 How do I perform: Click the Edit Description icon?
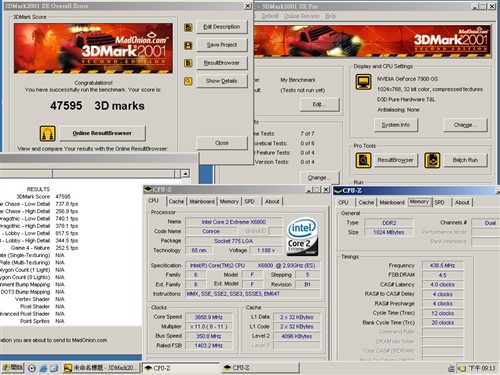click(x=188, y=27)
